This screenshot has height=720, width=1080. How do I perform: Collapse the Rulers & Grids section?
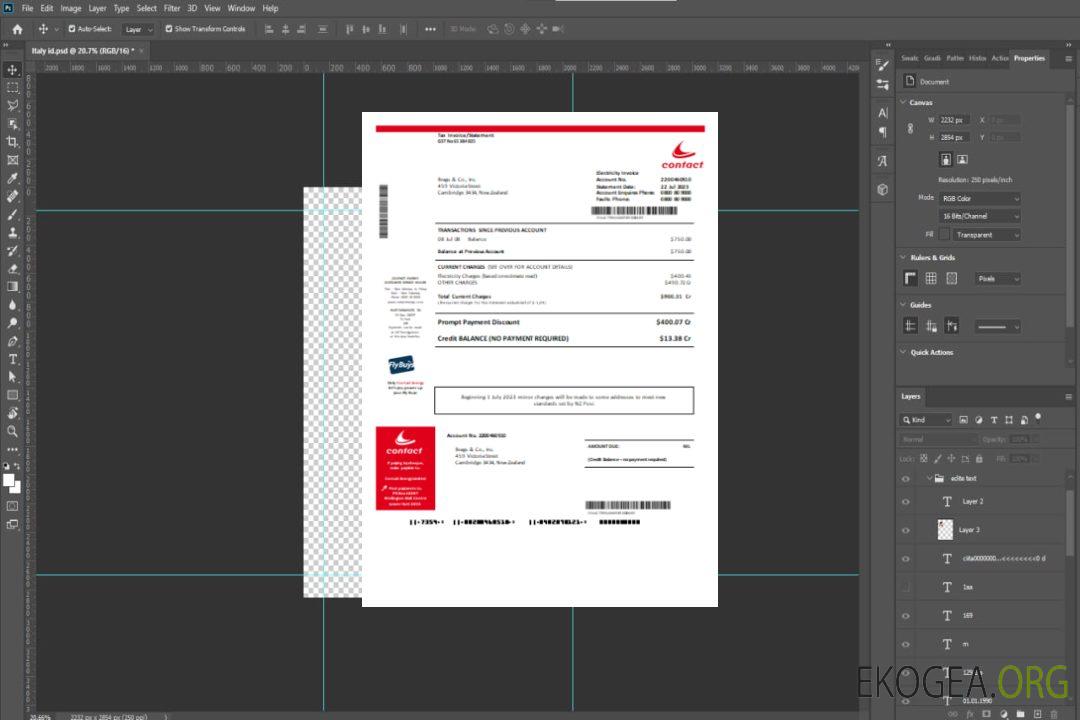[904, 257]
